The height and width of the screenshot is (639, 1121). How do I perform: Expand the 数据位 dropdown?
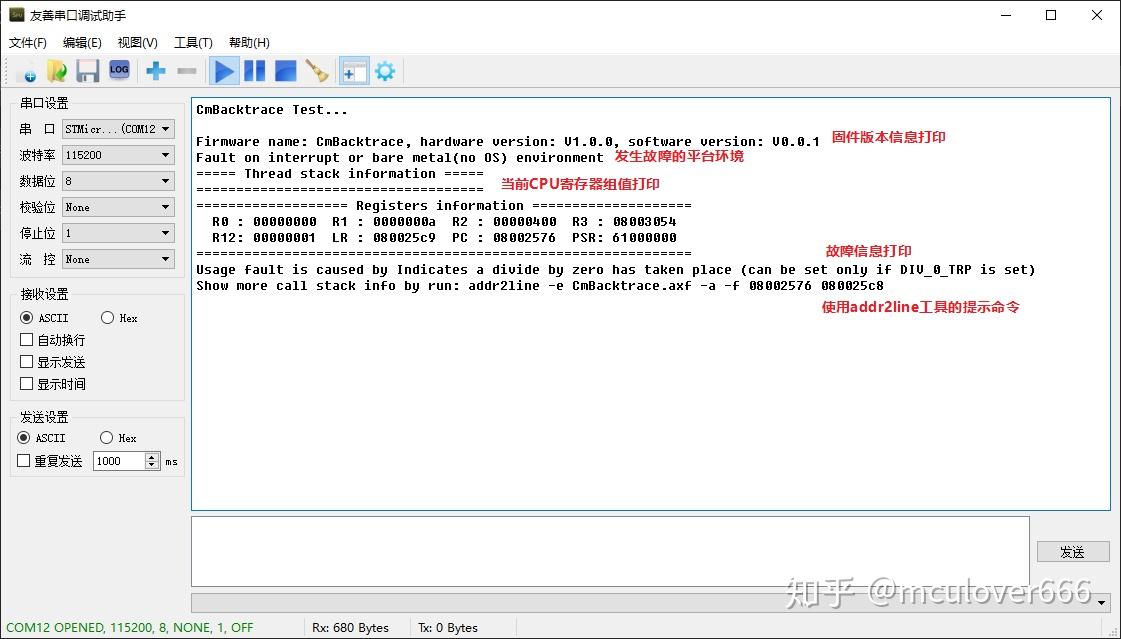pyautogui.click(x=118, y=182)
